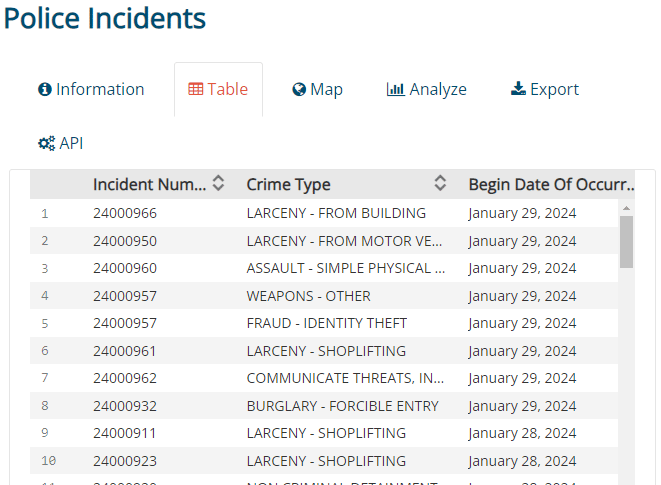Open the Analyze tab
Screen dimensions: 661x485
tap(427, 90)
